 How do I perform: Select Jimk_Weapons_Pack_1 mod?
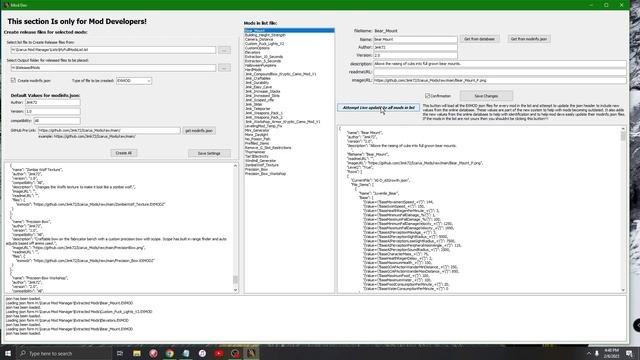pos(289,113)
